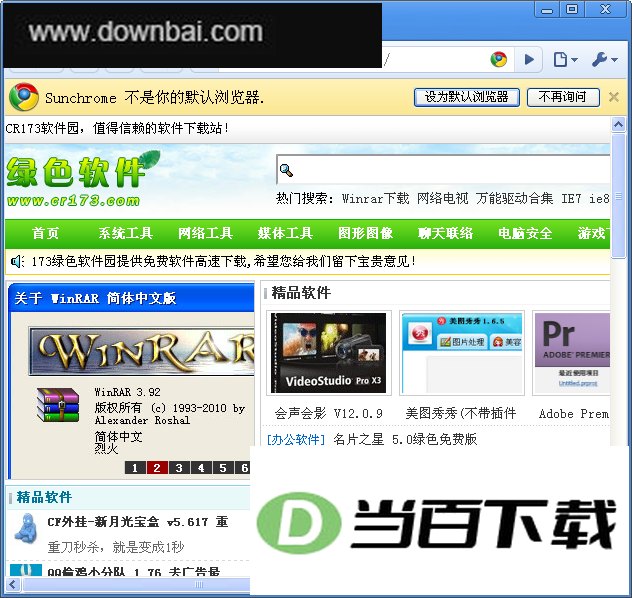Click the magnifier search icon

click(286, 170)
